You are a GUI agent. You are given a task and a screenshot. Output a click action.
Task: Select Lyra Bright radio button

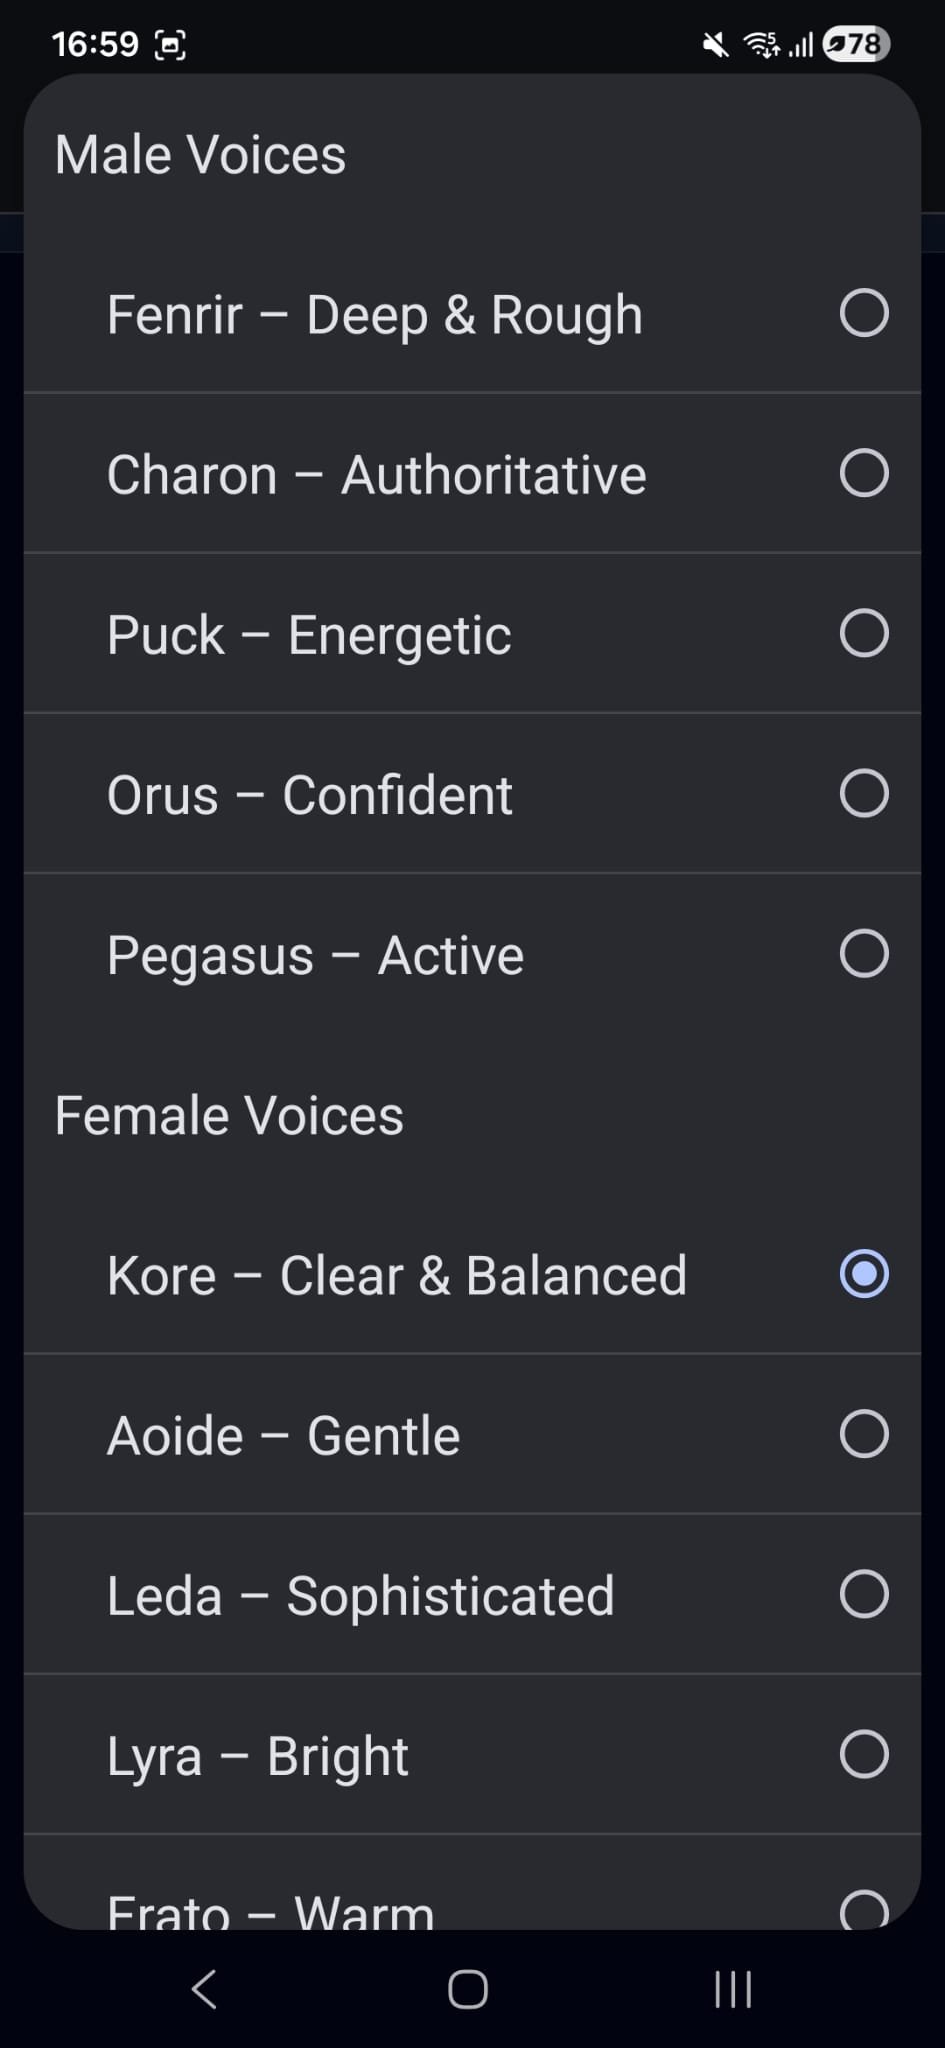click(864, 1754)
